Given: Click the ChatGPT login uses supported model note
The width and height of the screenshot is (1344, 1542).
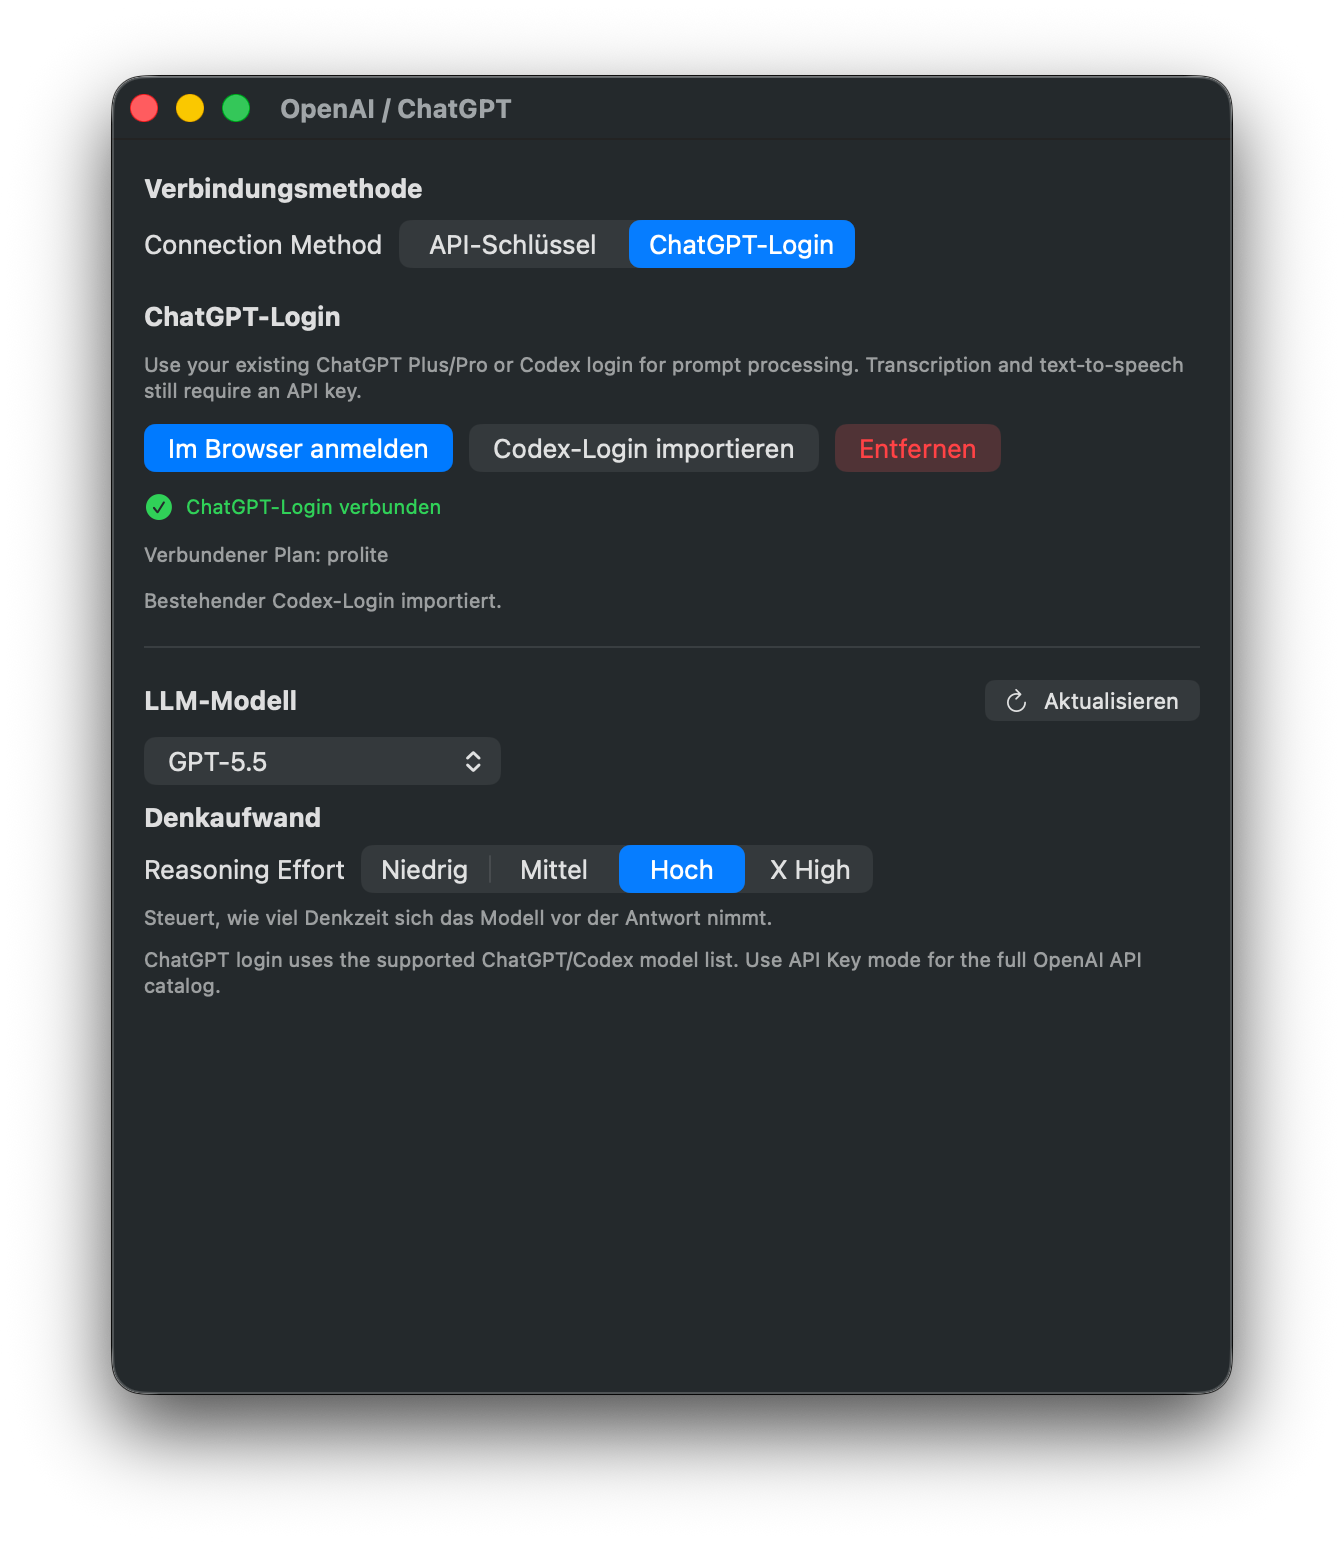Looking at the screenshot, I should [x=643, y=973].
